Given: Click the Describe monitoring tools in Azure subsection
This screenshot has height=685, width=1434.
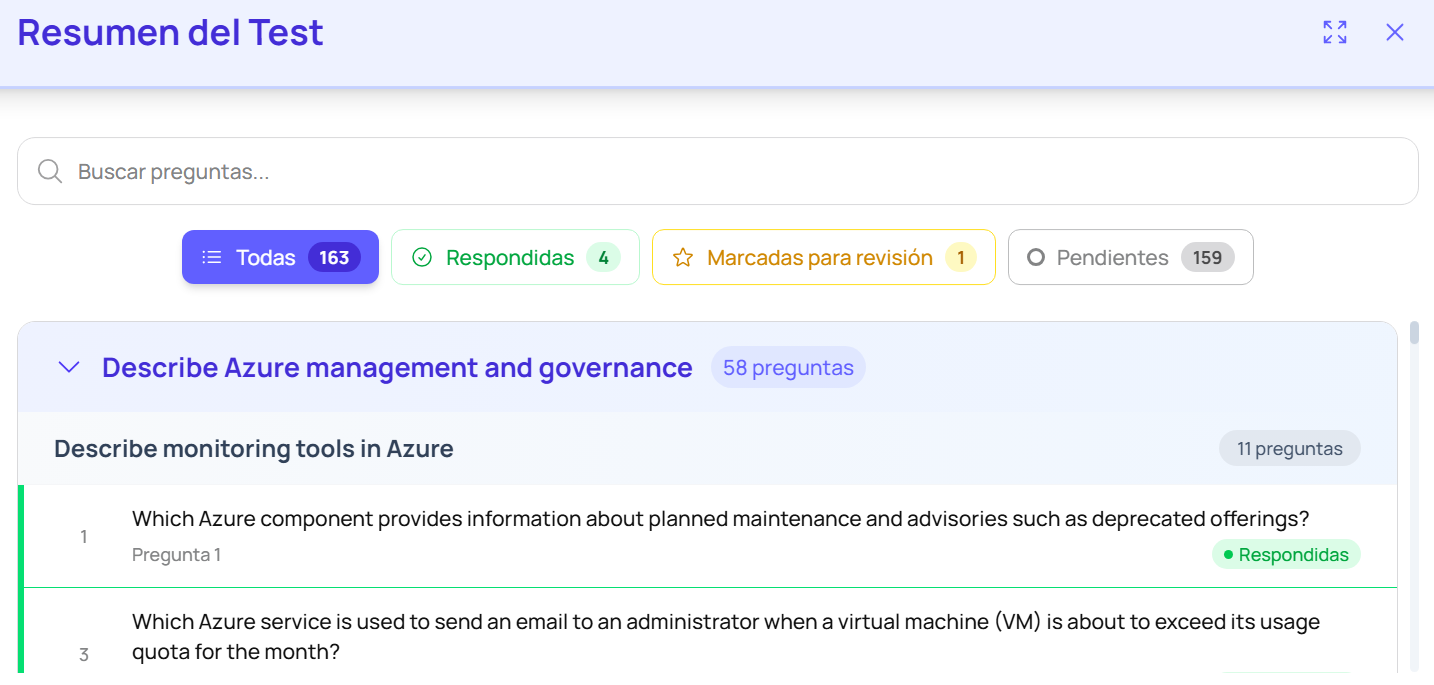Looking at the screenshot, I should tap(254, 449).
